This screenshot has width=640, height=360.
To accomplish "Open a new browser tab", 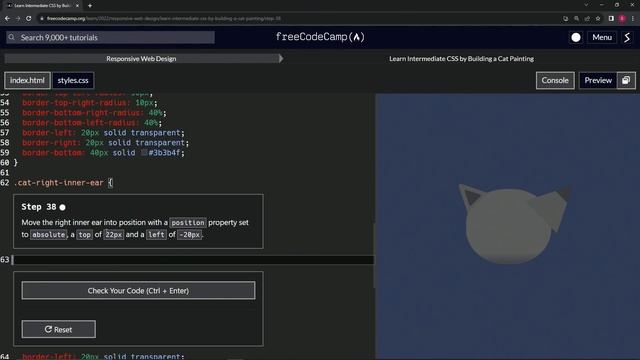I will tap(90, 6).
